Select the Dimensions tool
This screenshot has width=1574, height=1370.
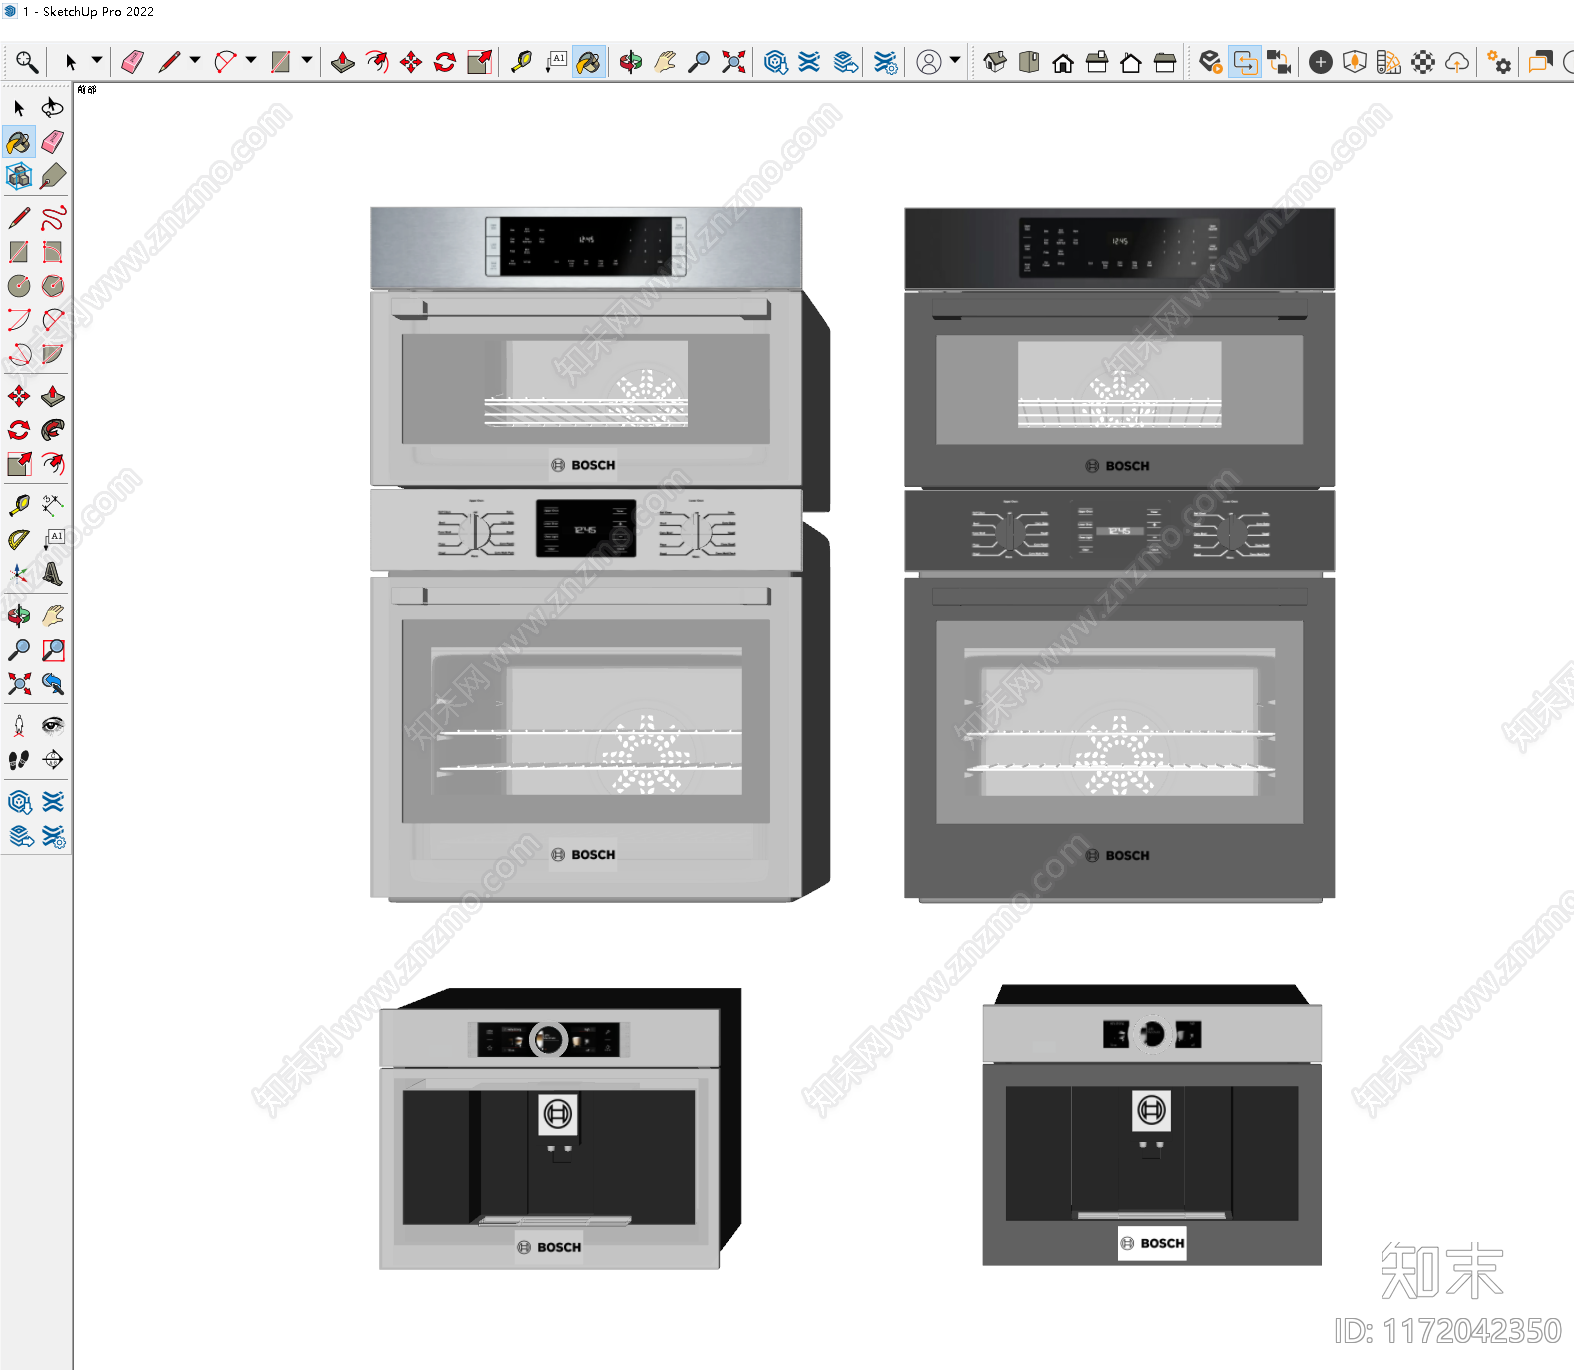[53, 506]
